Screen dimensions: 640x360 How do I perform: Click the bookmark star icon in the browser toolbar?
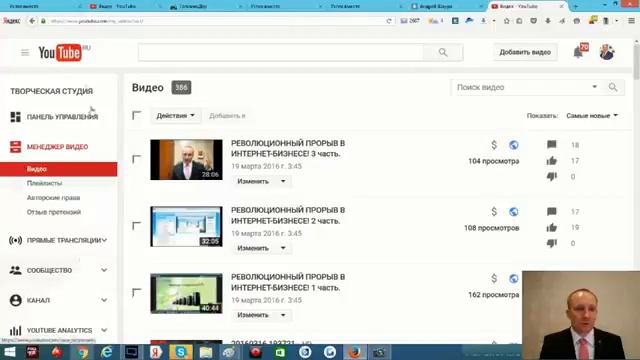click(x=507, y=21)
